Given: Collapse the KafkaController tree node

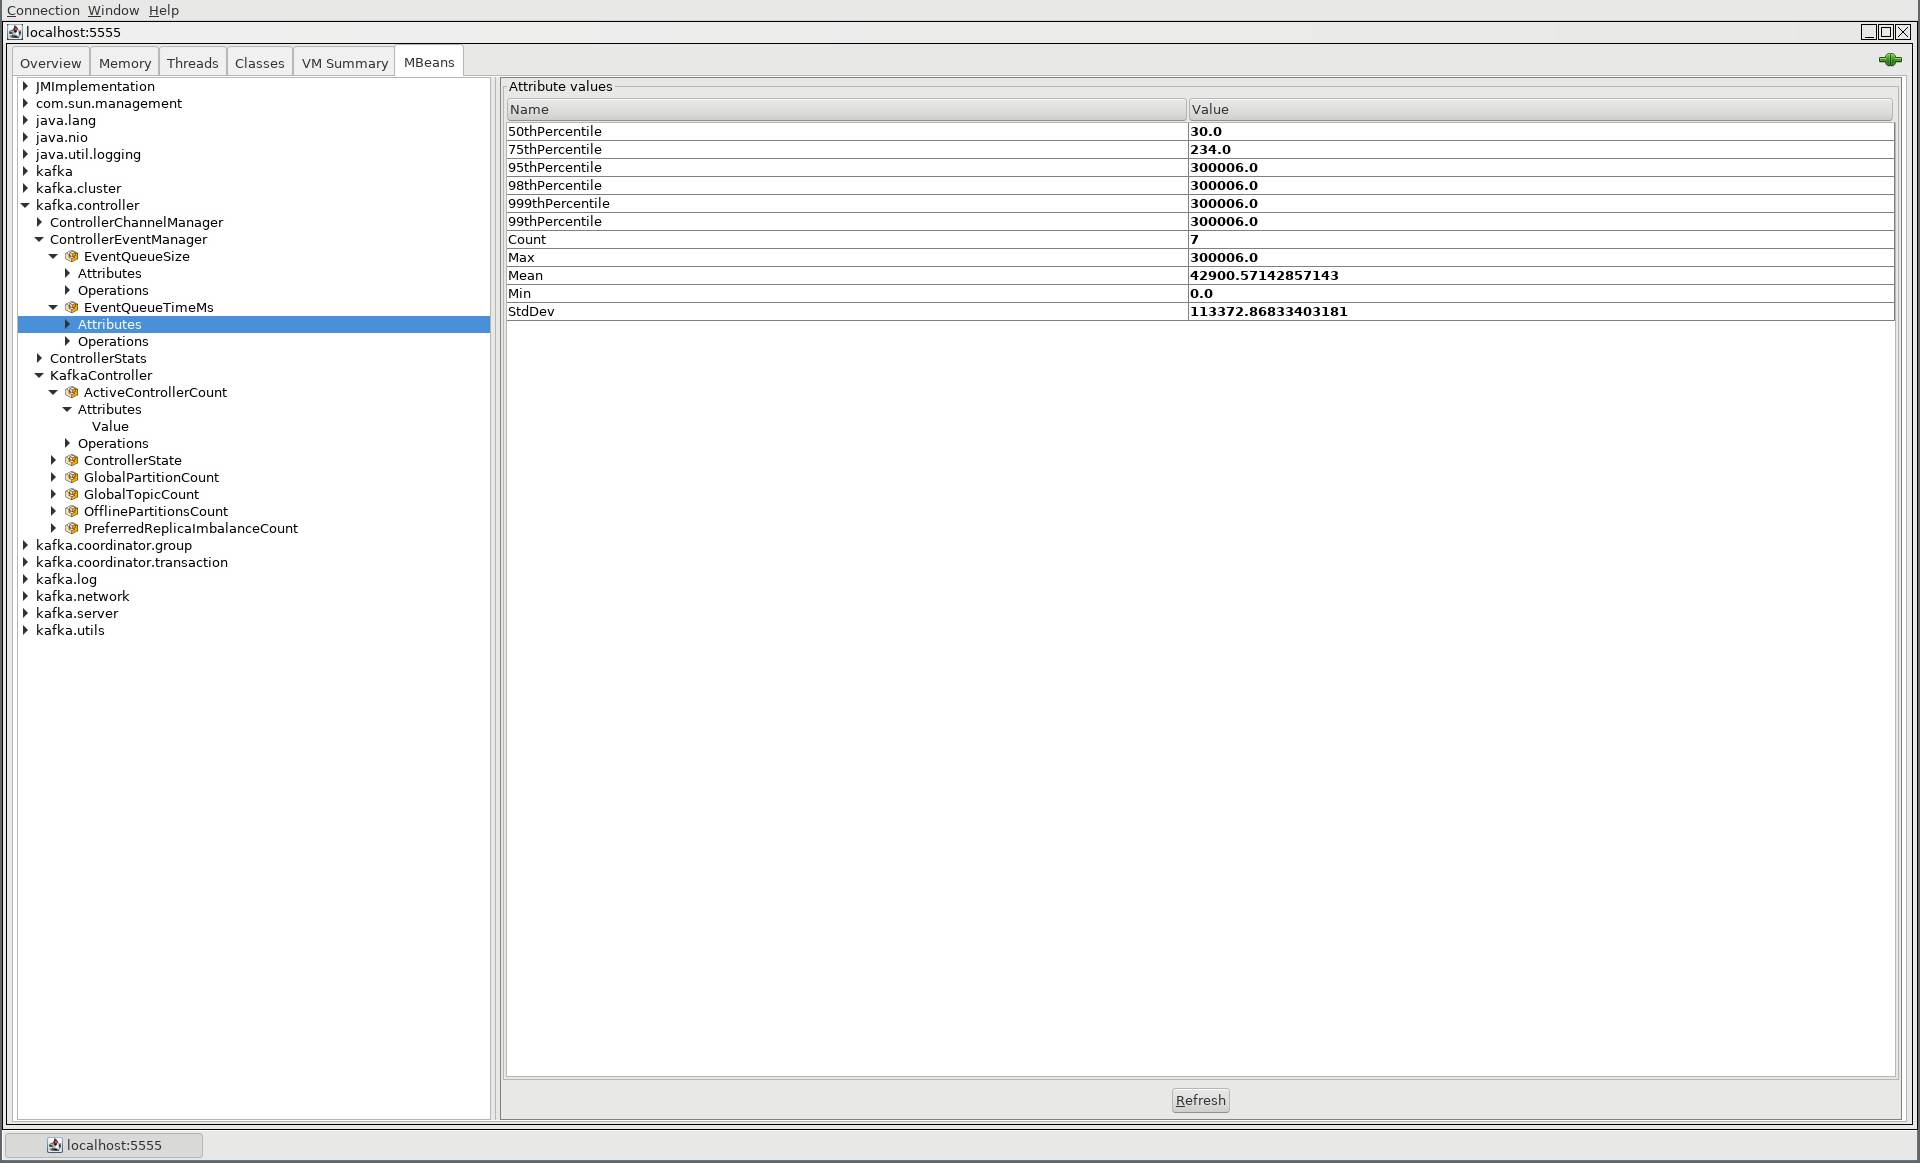Looking at the screenshot, I should click(x=39, y=375).
